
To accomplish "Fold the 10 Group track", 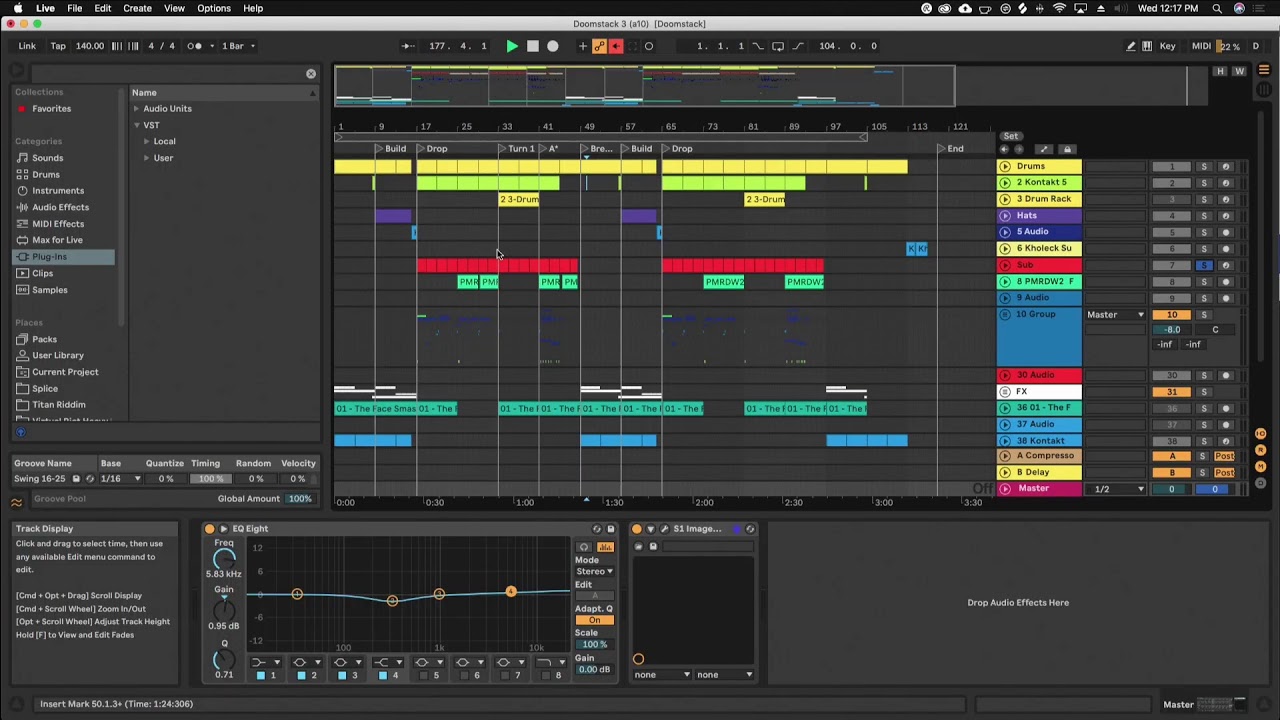I will [1005, 314].
